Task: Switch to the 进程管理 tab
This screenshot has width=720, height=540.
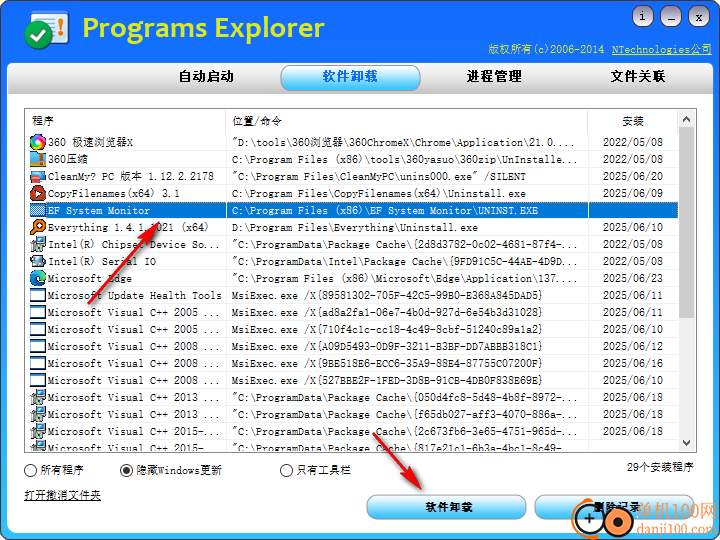Action: pyautogui.click(x=494, y=76)
